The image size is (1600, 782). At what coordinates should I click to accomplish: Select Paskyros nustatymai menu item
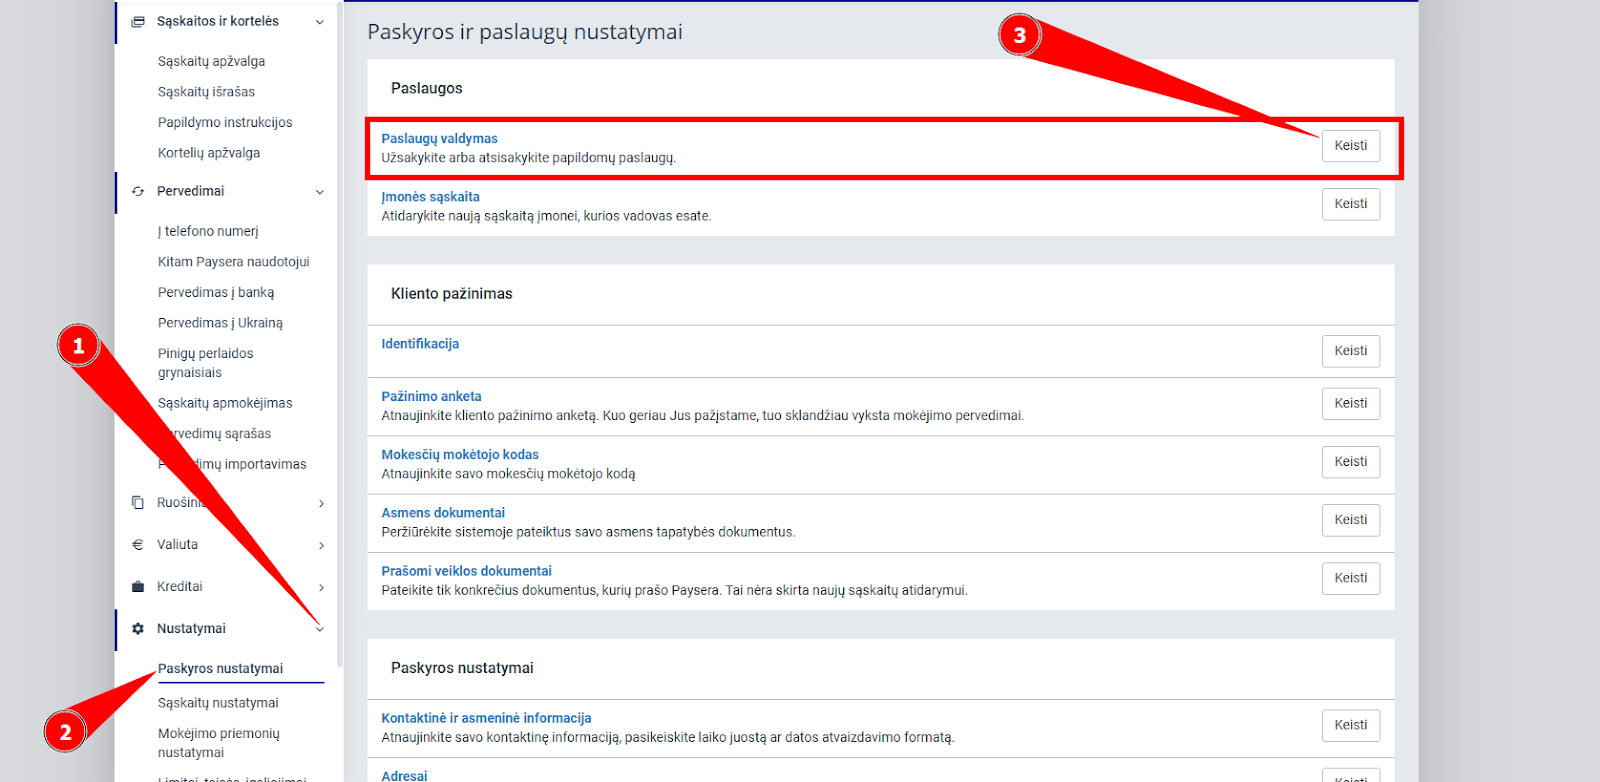click(220, 669)
